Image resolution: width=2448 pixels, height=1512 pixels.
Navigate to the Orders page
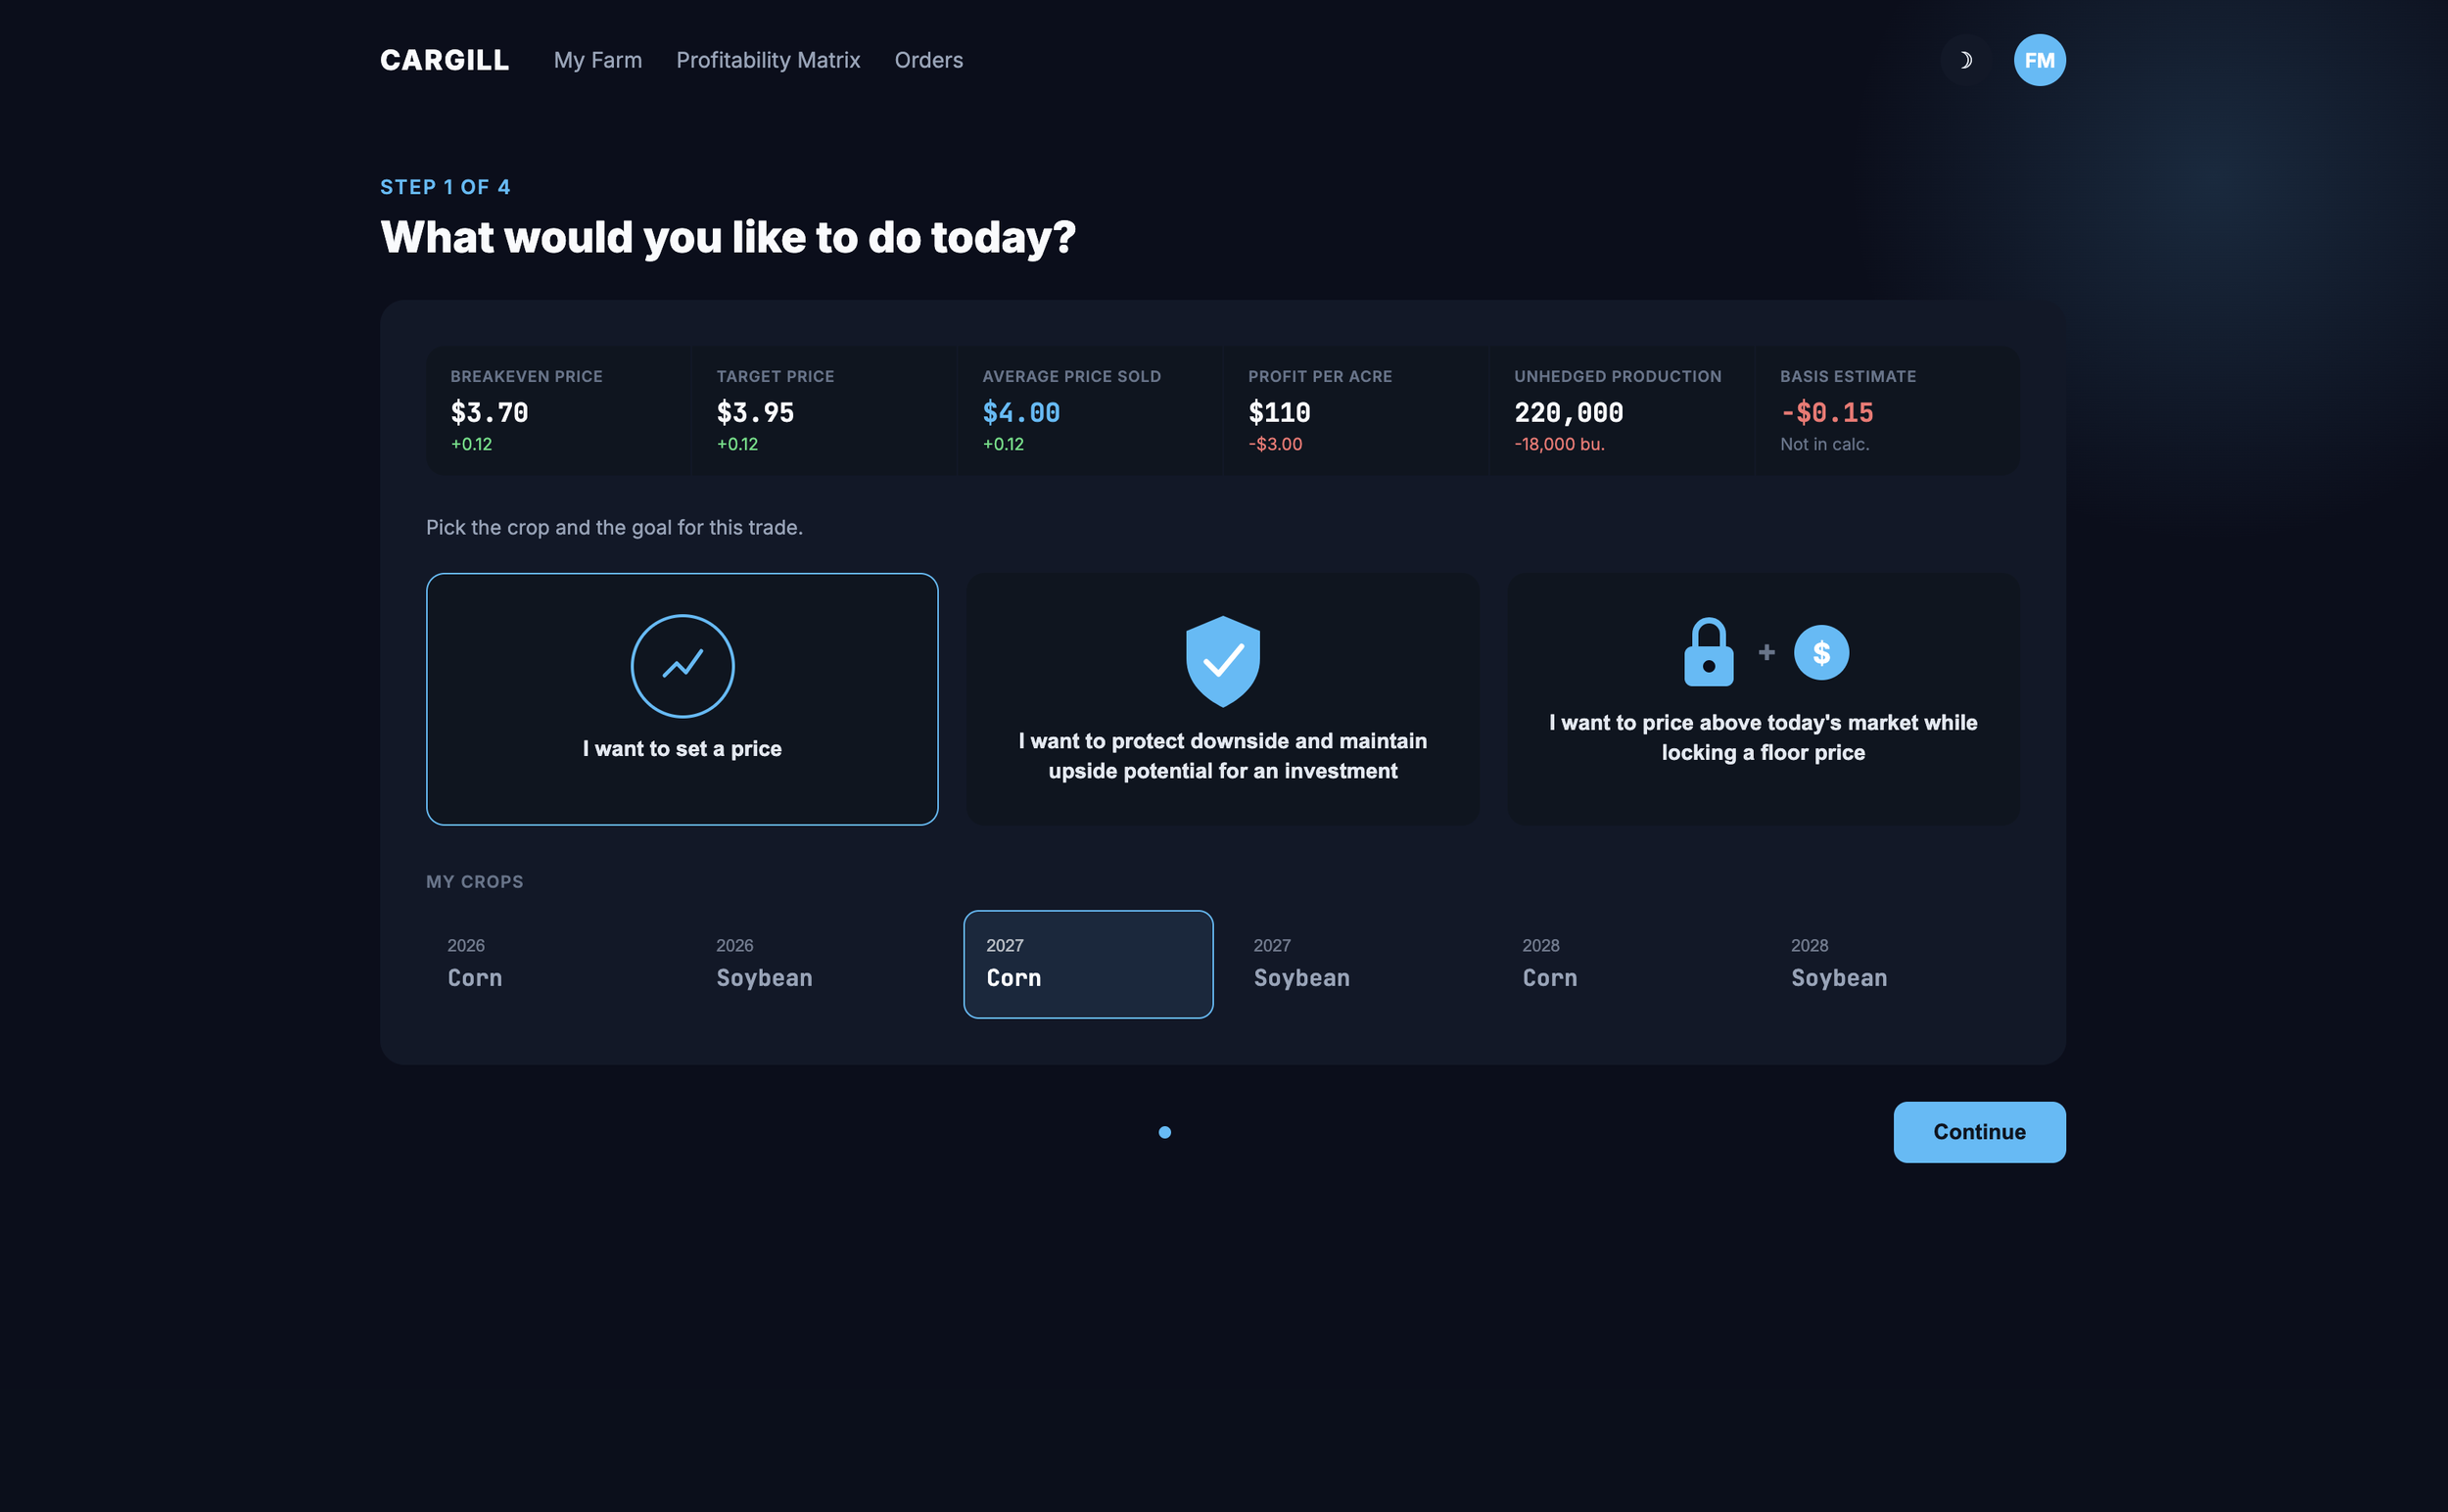click(928, 60)
